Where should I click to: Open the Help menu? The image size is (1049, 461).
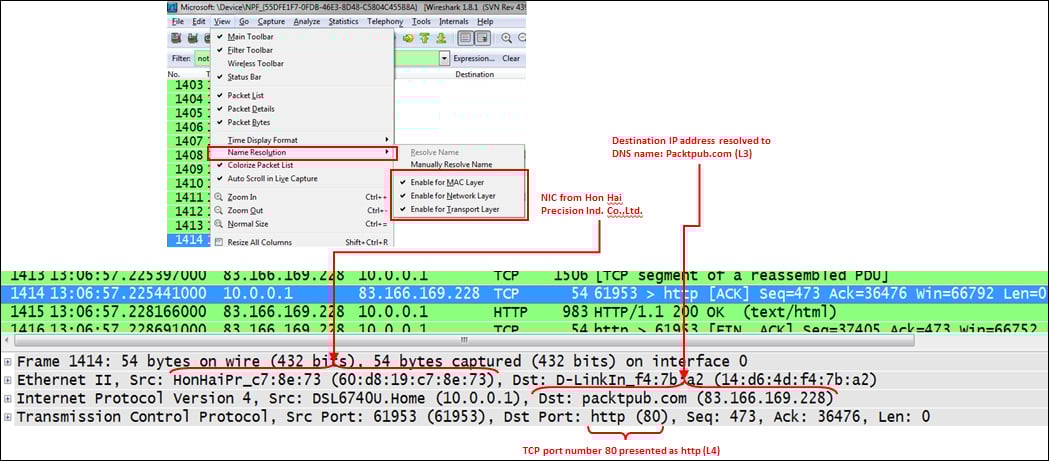(x=485, y=21)
